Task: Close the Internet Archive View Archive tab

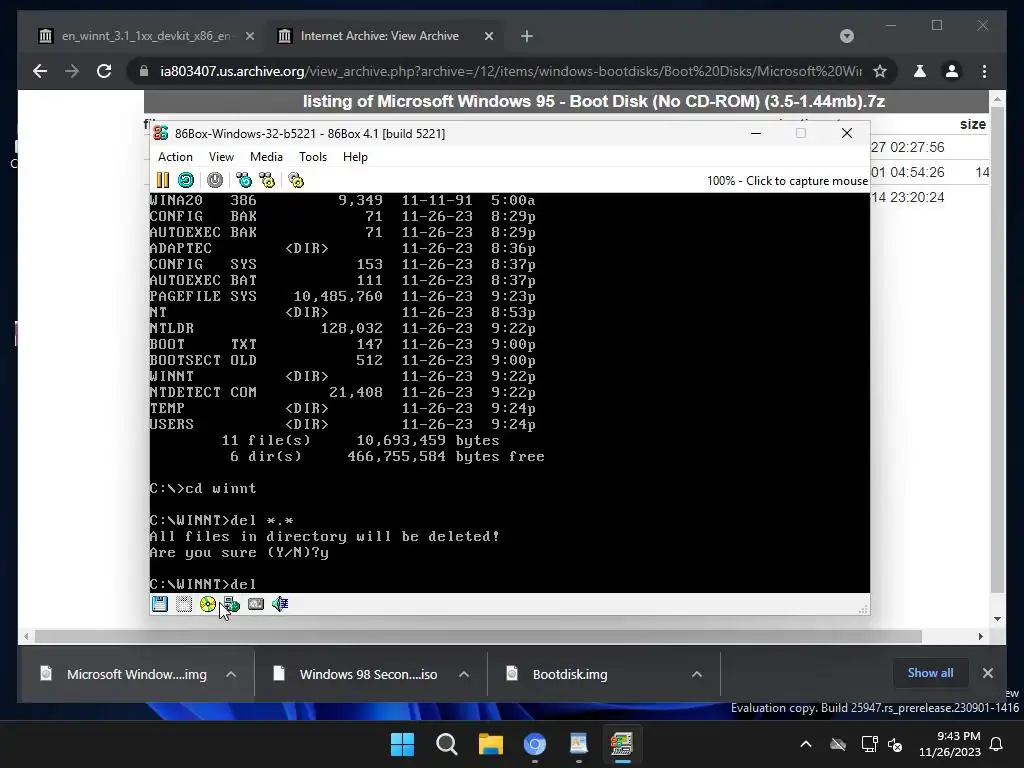Action: pos(488,36)
